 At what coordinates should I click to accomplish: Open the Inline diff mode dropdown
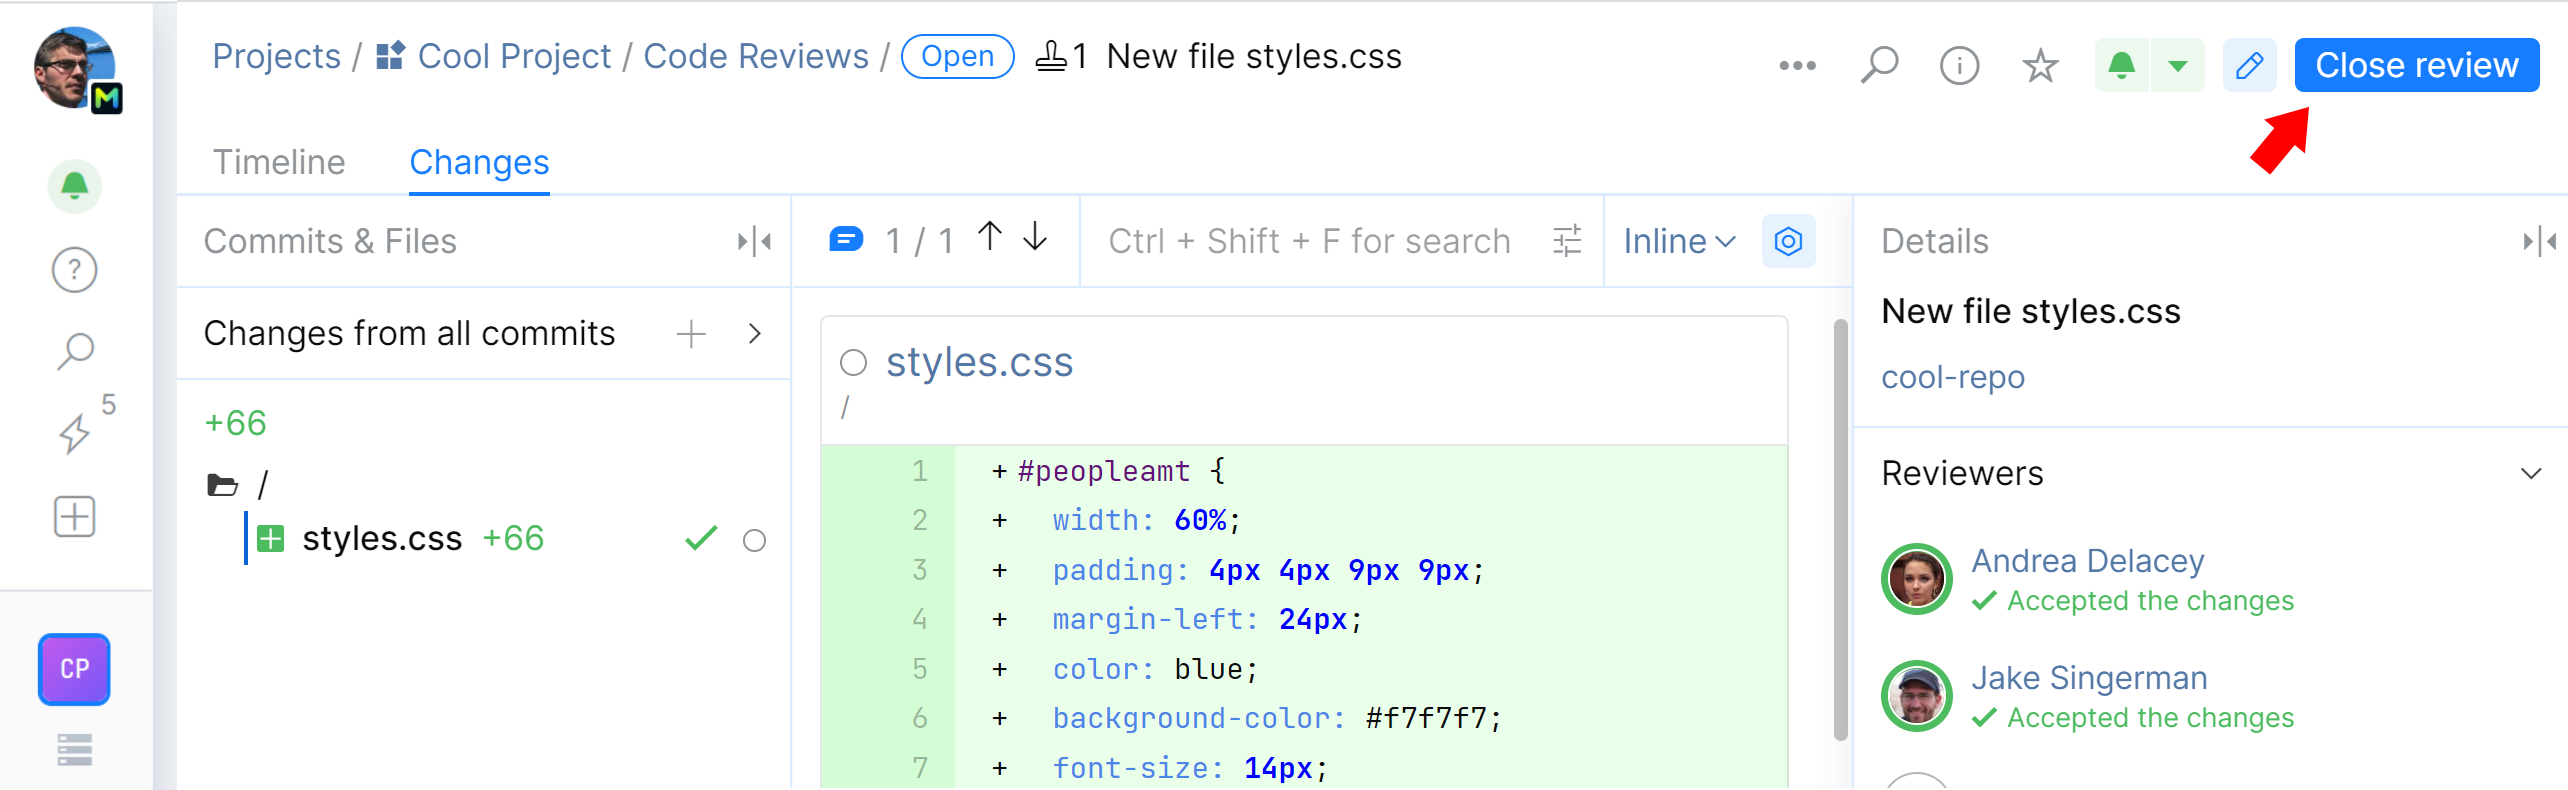[x=1679, y=241]
